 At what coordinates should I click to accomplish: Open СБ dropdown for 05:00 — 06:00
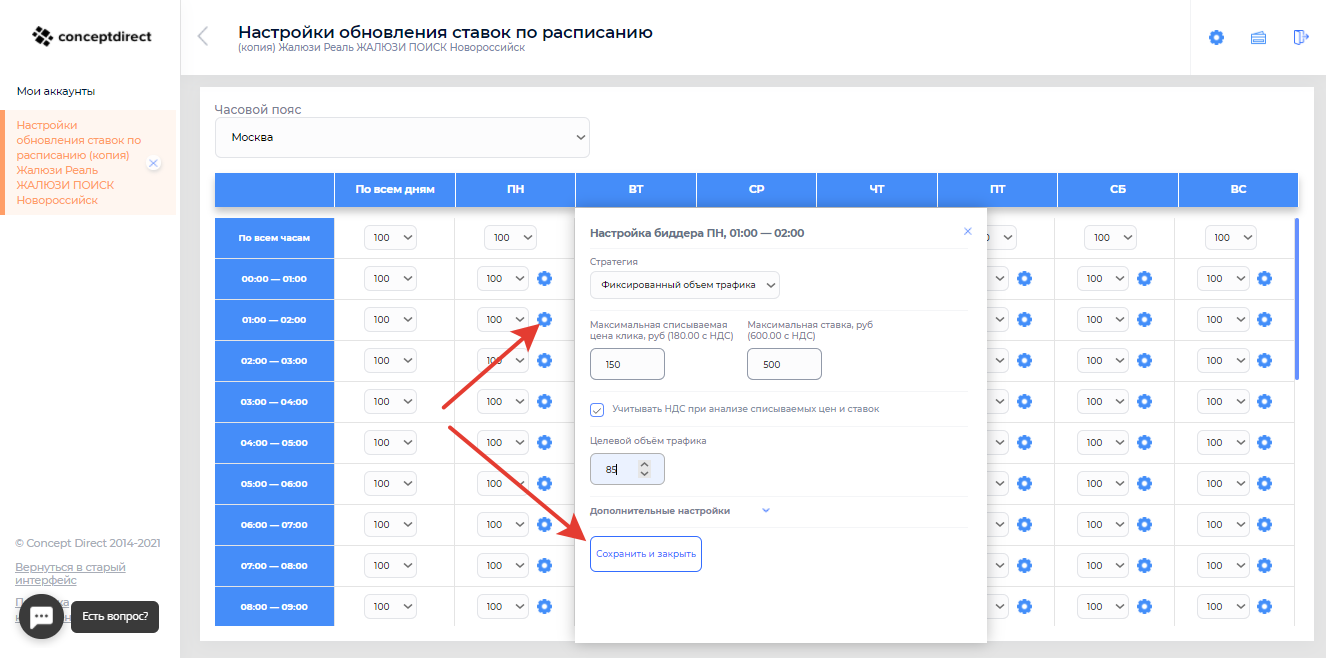[1103, 483]
